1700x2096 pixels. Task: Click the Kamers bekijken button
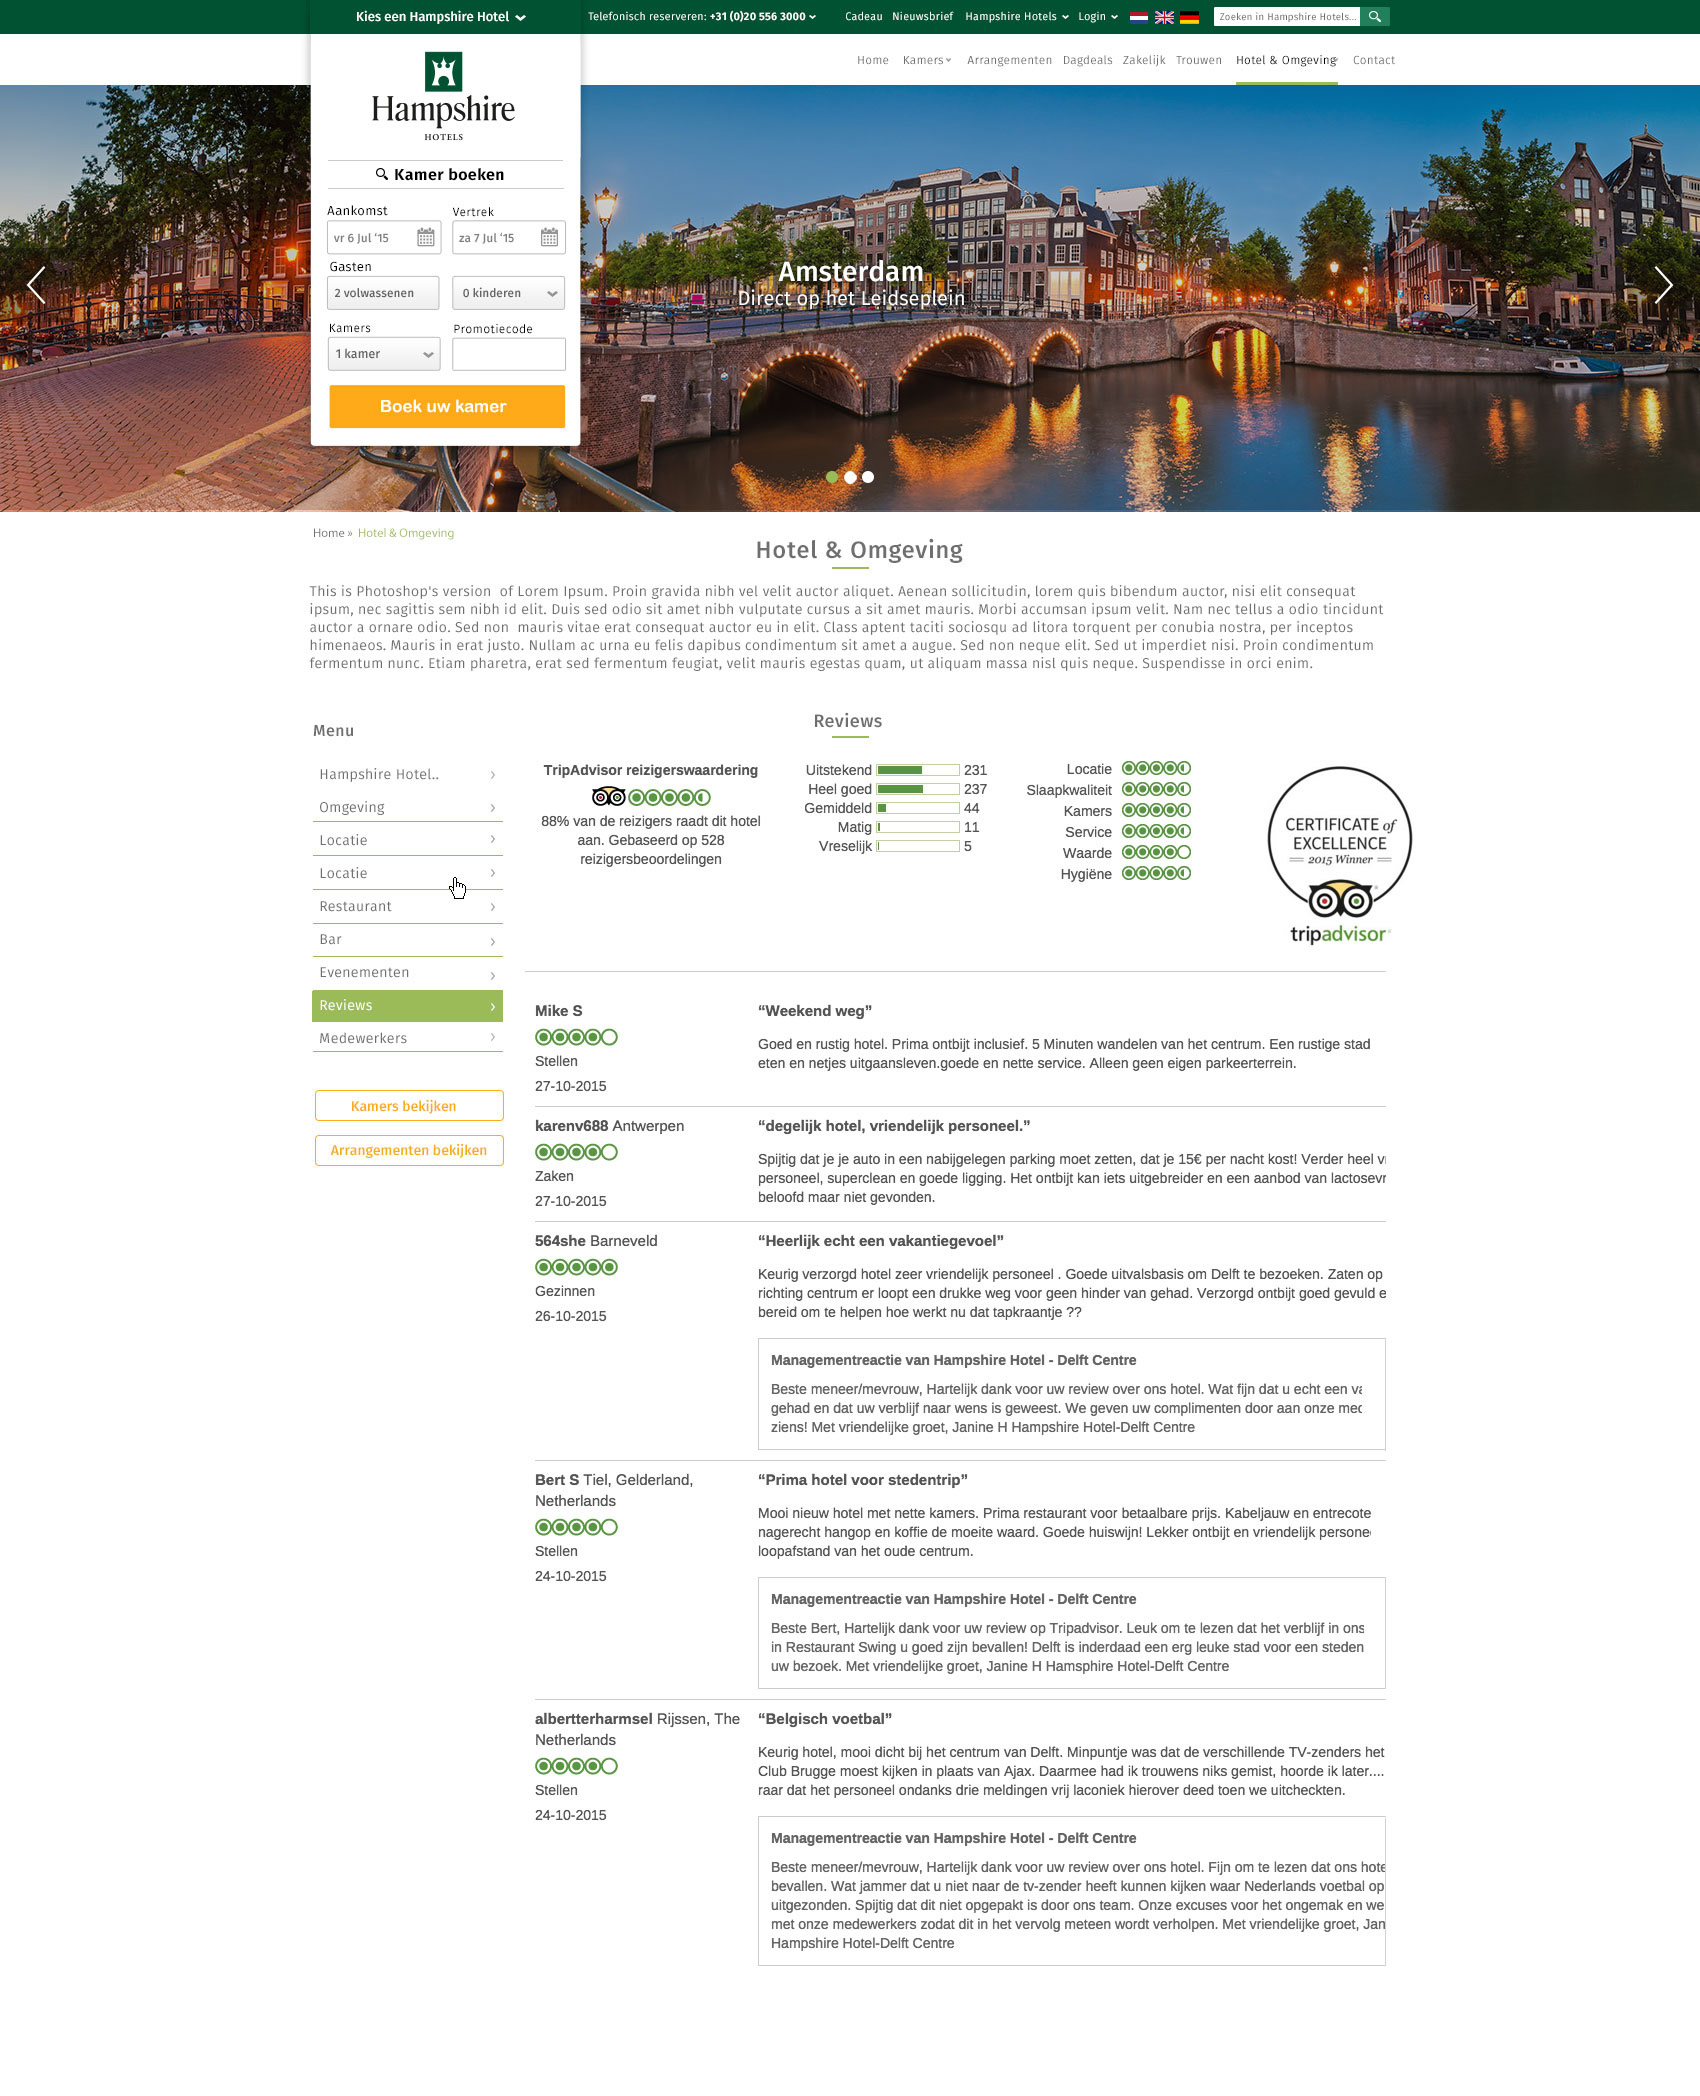(x=408, y=1106)
